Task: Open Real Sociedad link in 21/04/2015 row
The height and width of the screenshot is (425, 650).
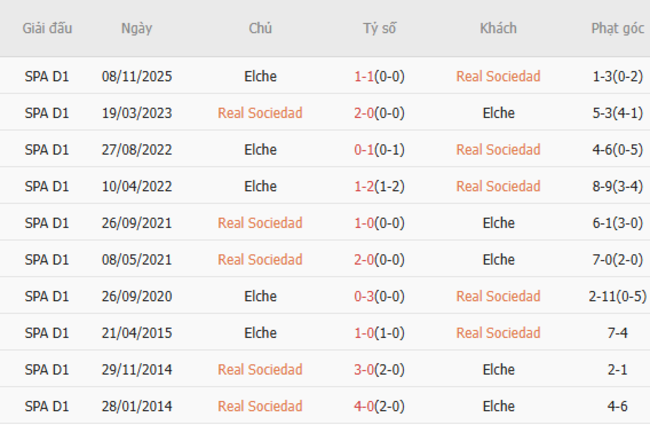Action: pos(498,333)
